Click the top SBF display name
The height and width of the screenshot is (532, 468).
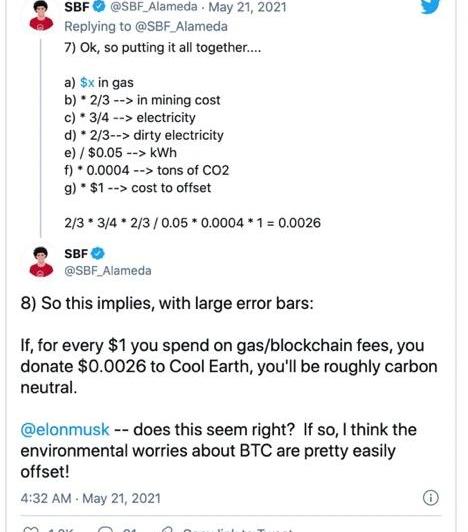(77, 7)
